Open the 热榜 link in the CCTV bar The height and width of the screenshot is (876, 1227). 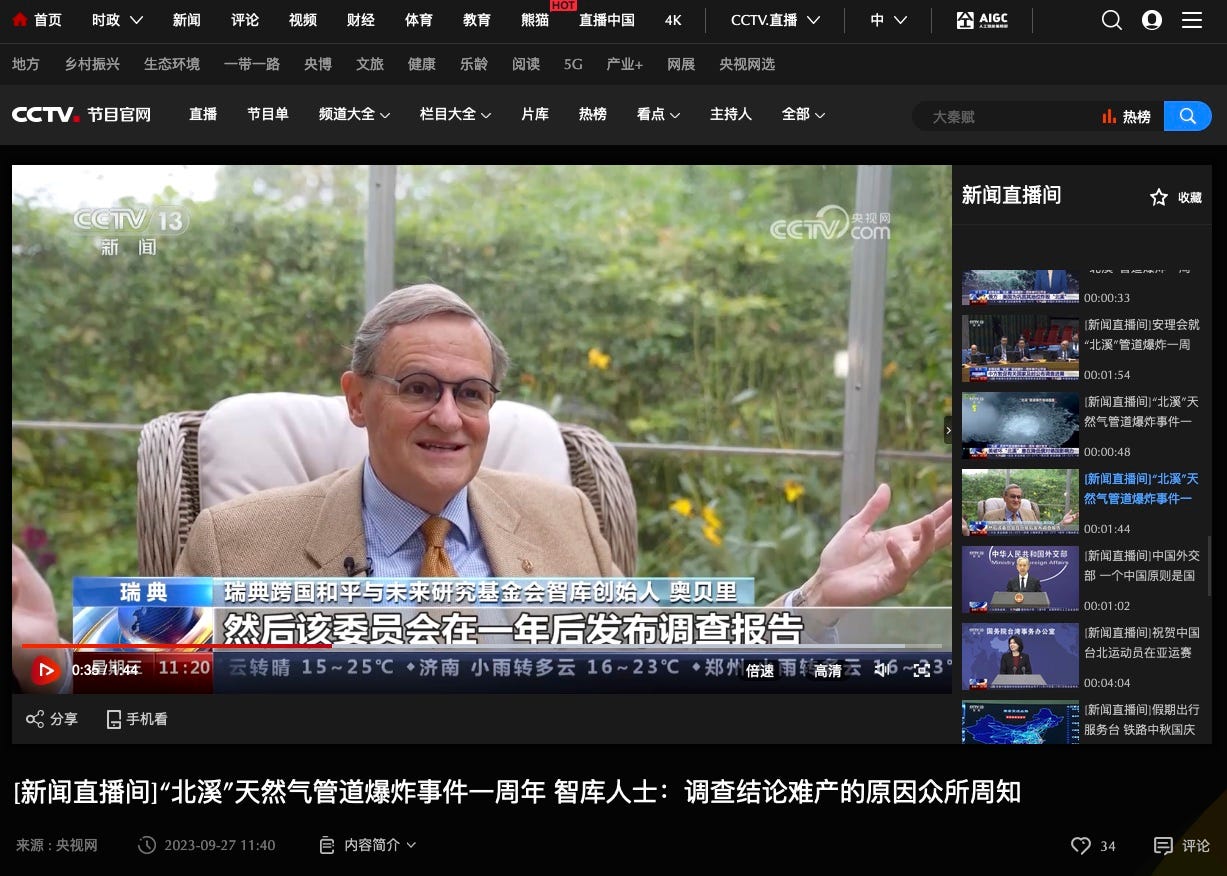pyautogui.click(x=593, y=115)
